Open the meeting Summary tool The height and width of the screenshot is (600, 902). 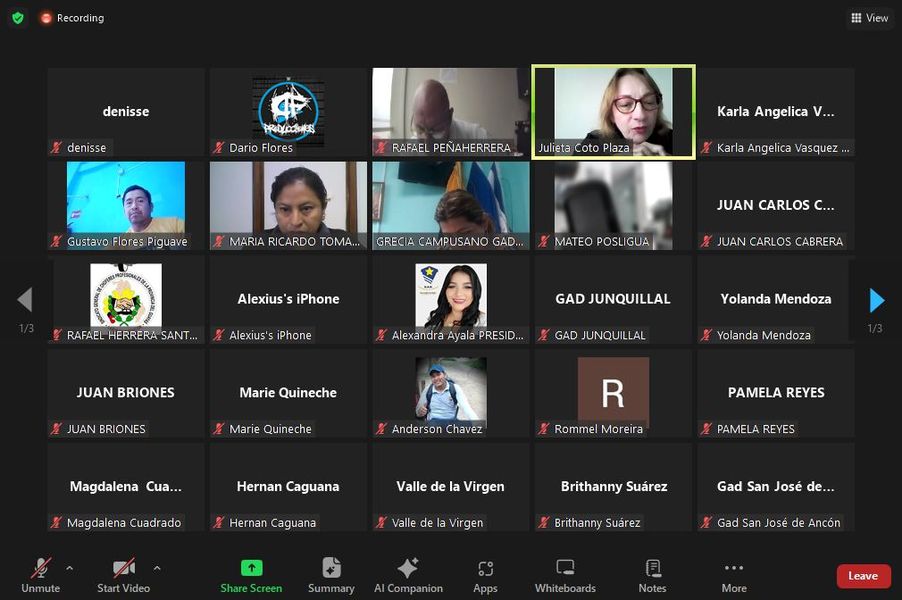pos(331,576)
